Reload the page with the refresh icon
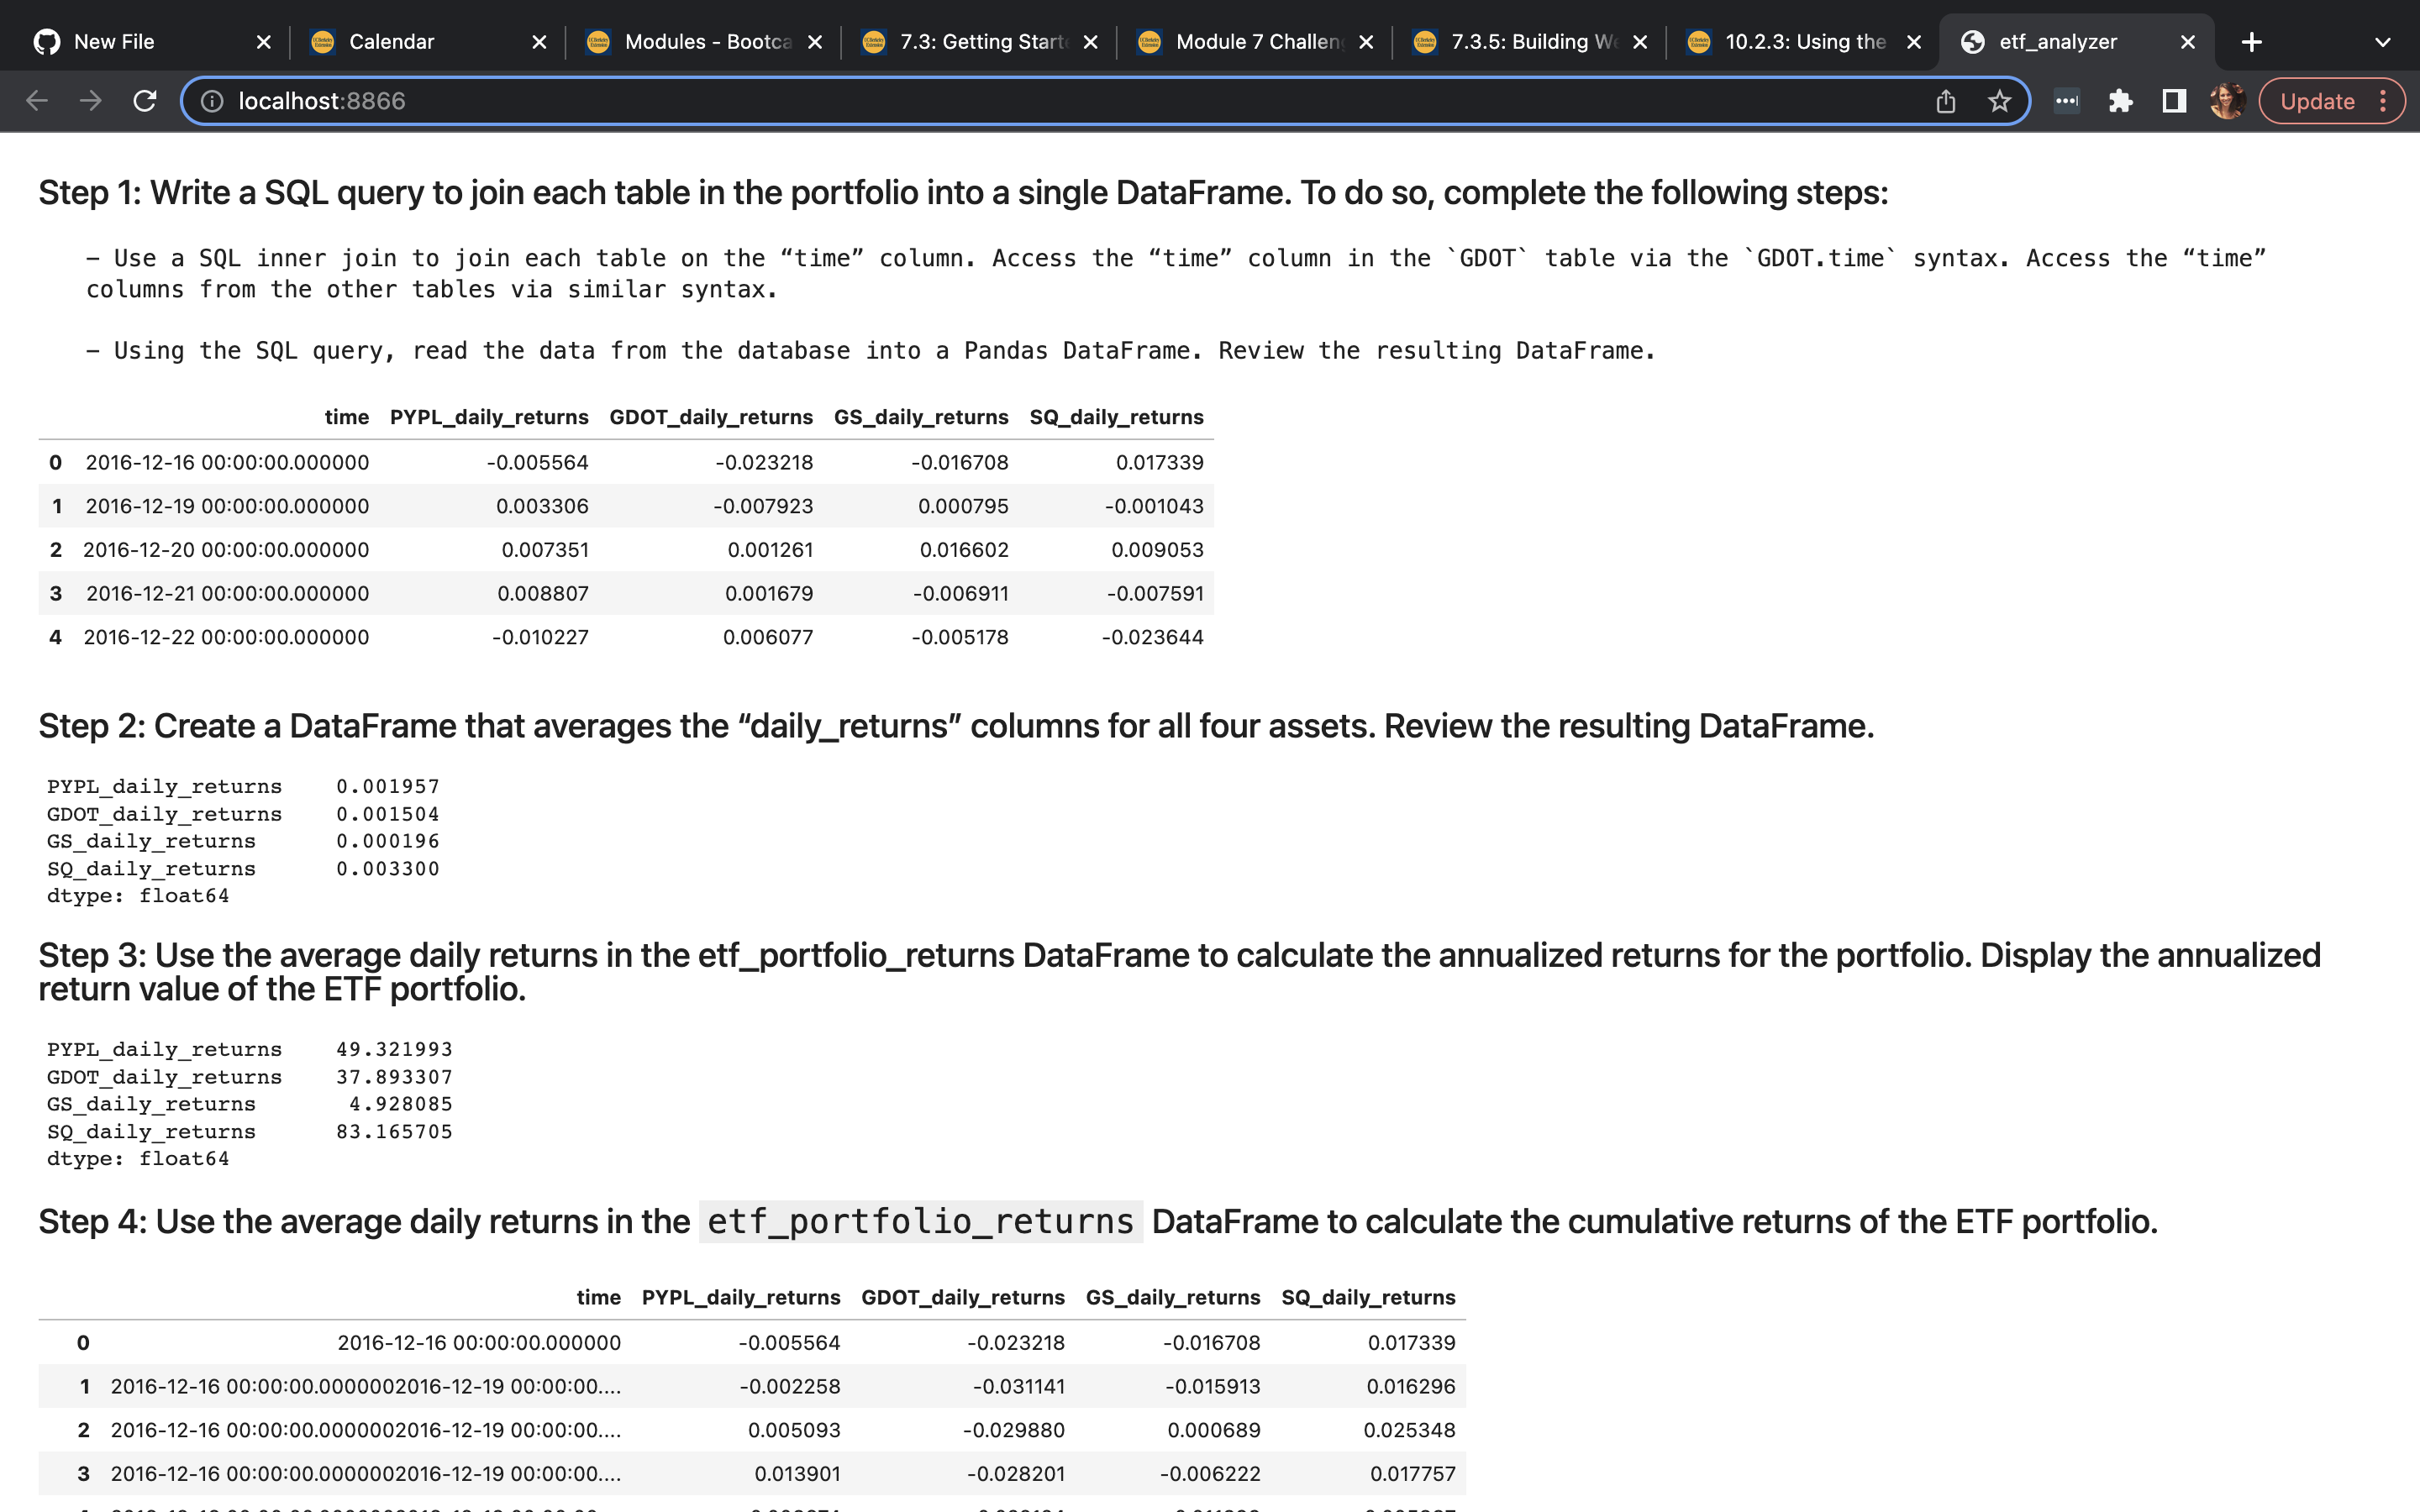Image resolution: width=2420 pixels, height=1512 pixels. tap(145, 101)
